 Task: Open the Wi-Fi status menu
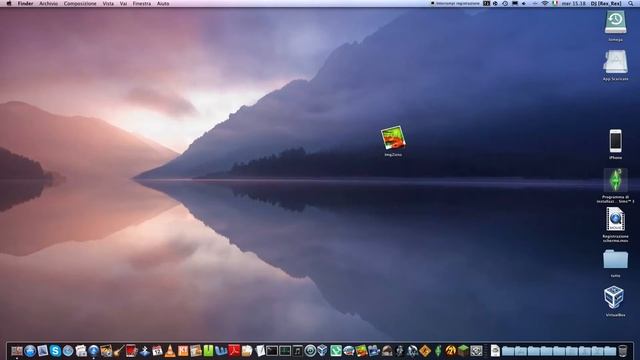pyautogui.click(x=544, y=3)
